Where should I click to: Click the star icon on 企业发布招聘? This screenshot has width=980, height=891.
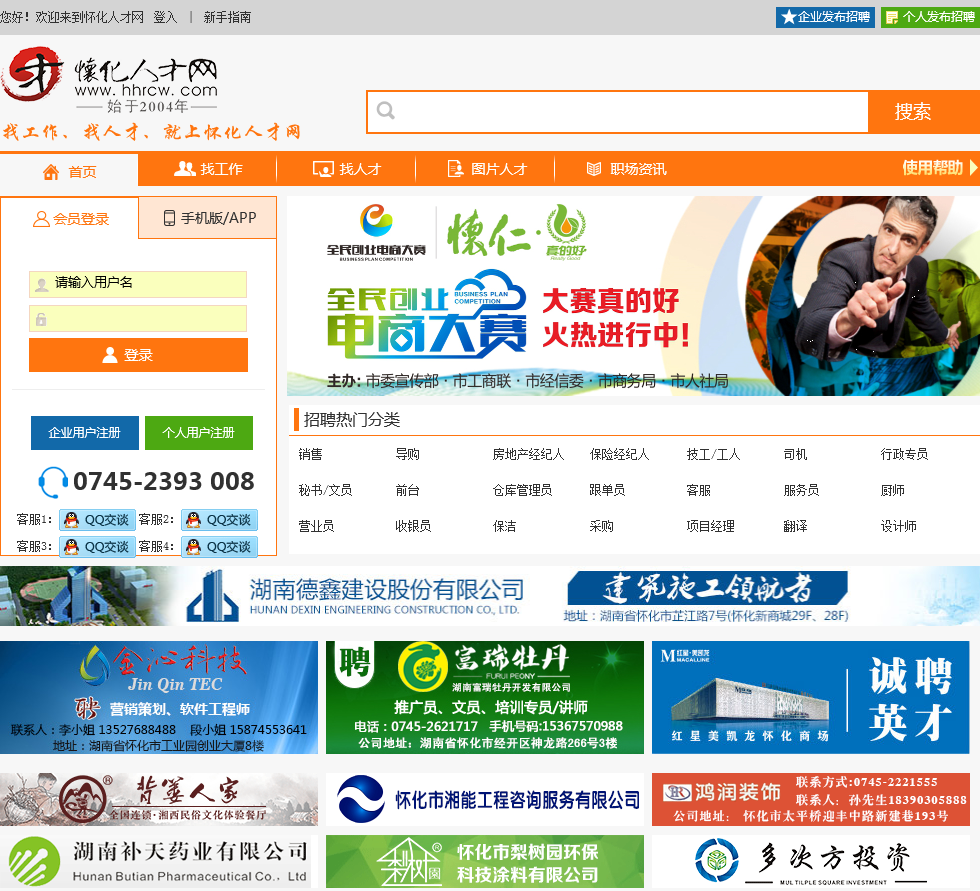click(789, 17)
